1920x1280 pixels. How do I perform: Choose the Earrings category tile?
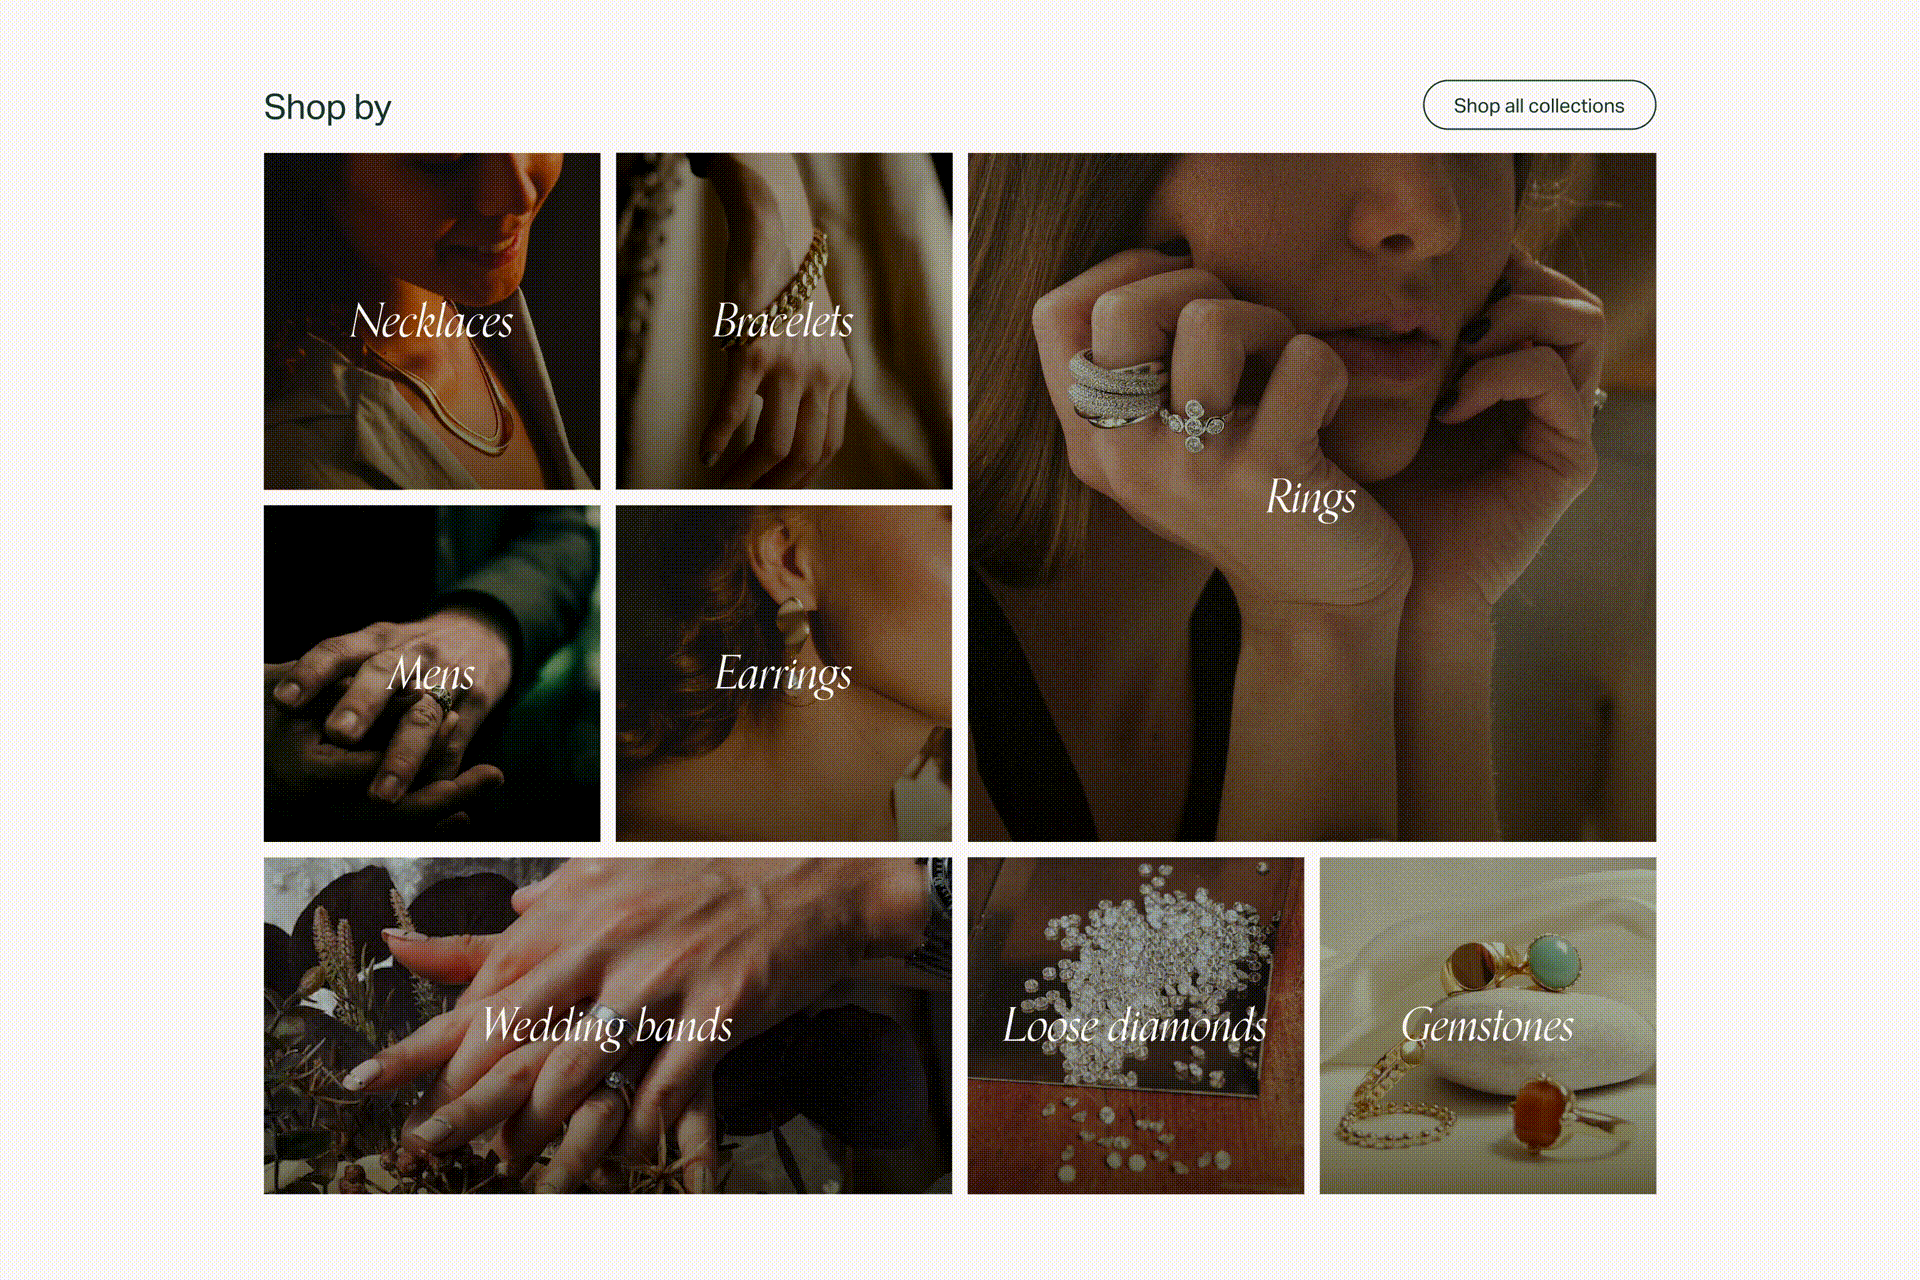784,673
